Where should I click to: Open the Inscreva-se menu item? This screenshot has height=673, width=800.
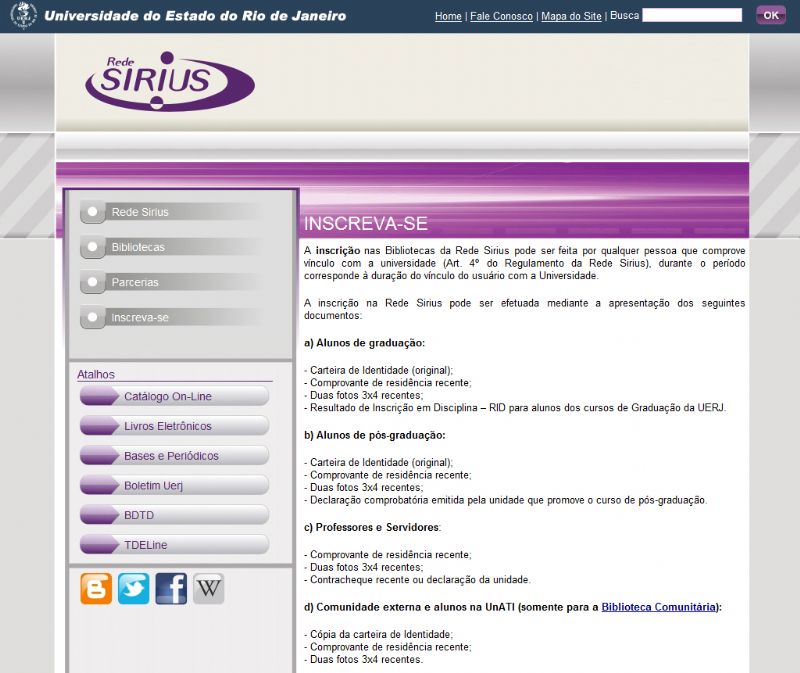click(171, 317)
